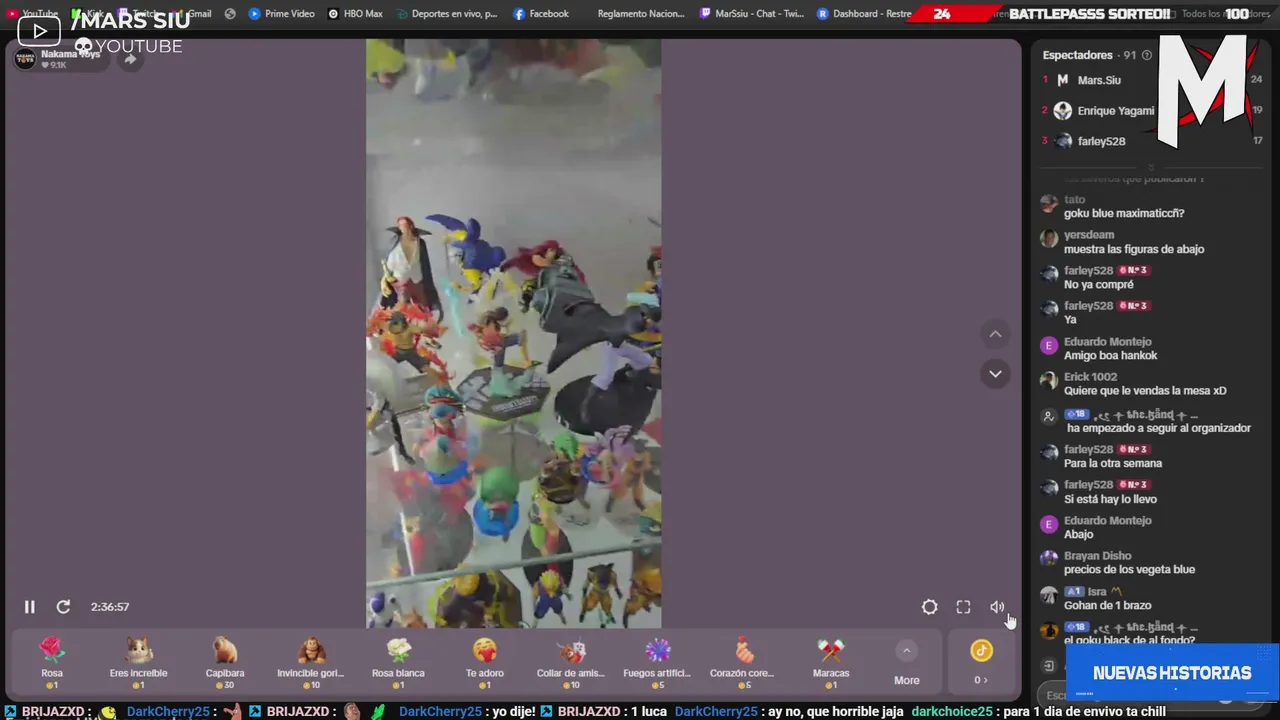Pause the live stream playback
The width and height of the screenshot is (1280, 720).
click(30, 607)
